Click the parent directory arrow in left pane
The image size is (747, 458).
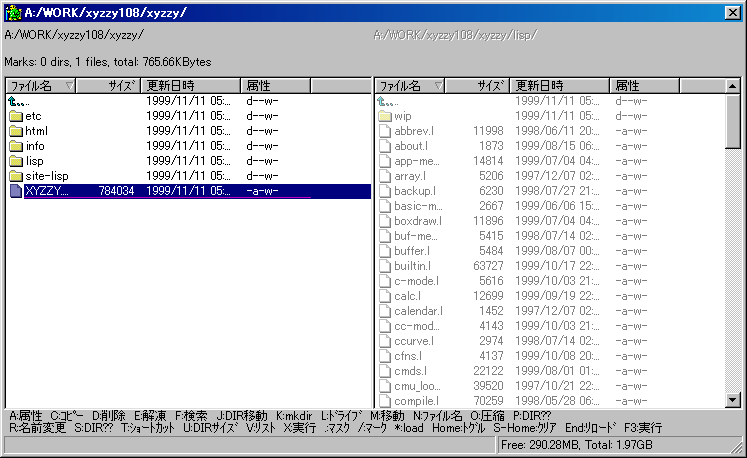pos(14,101)
